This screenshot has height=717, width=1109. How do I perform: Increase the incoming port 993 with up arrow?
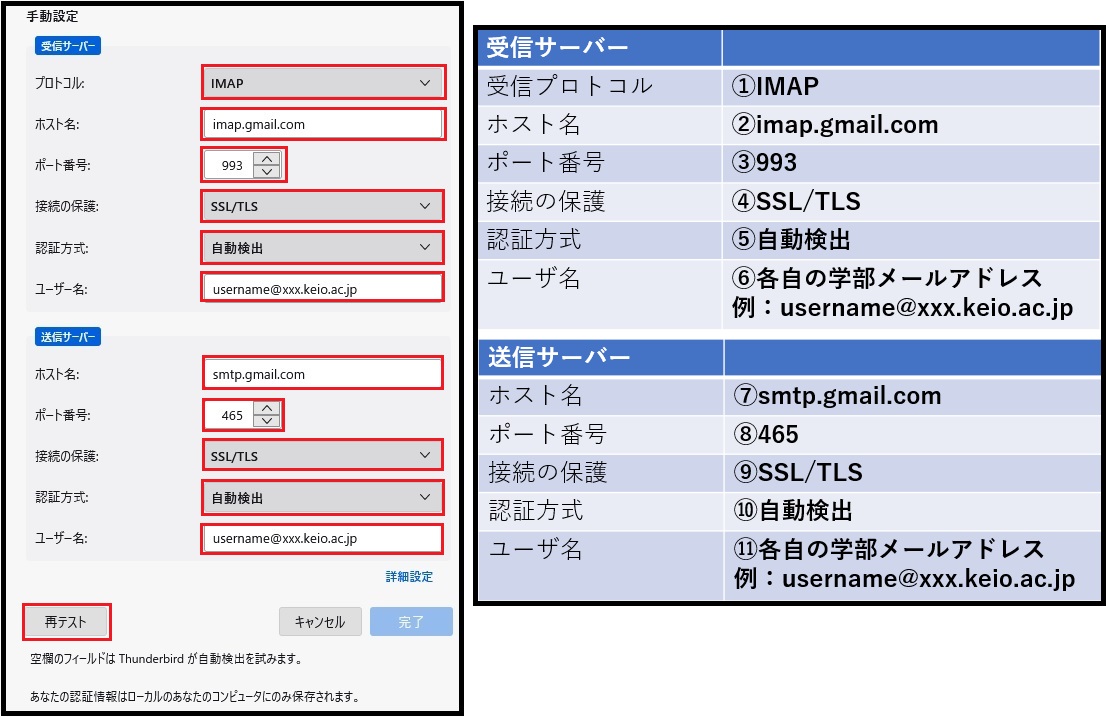(267, 159)
